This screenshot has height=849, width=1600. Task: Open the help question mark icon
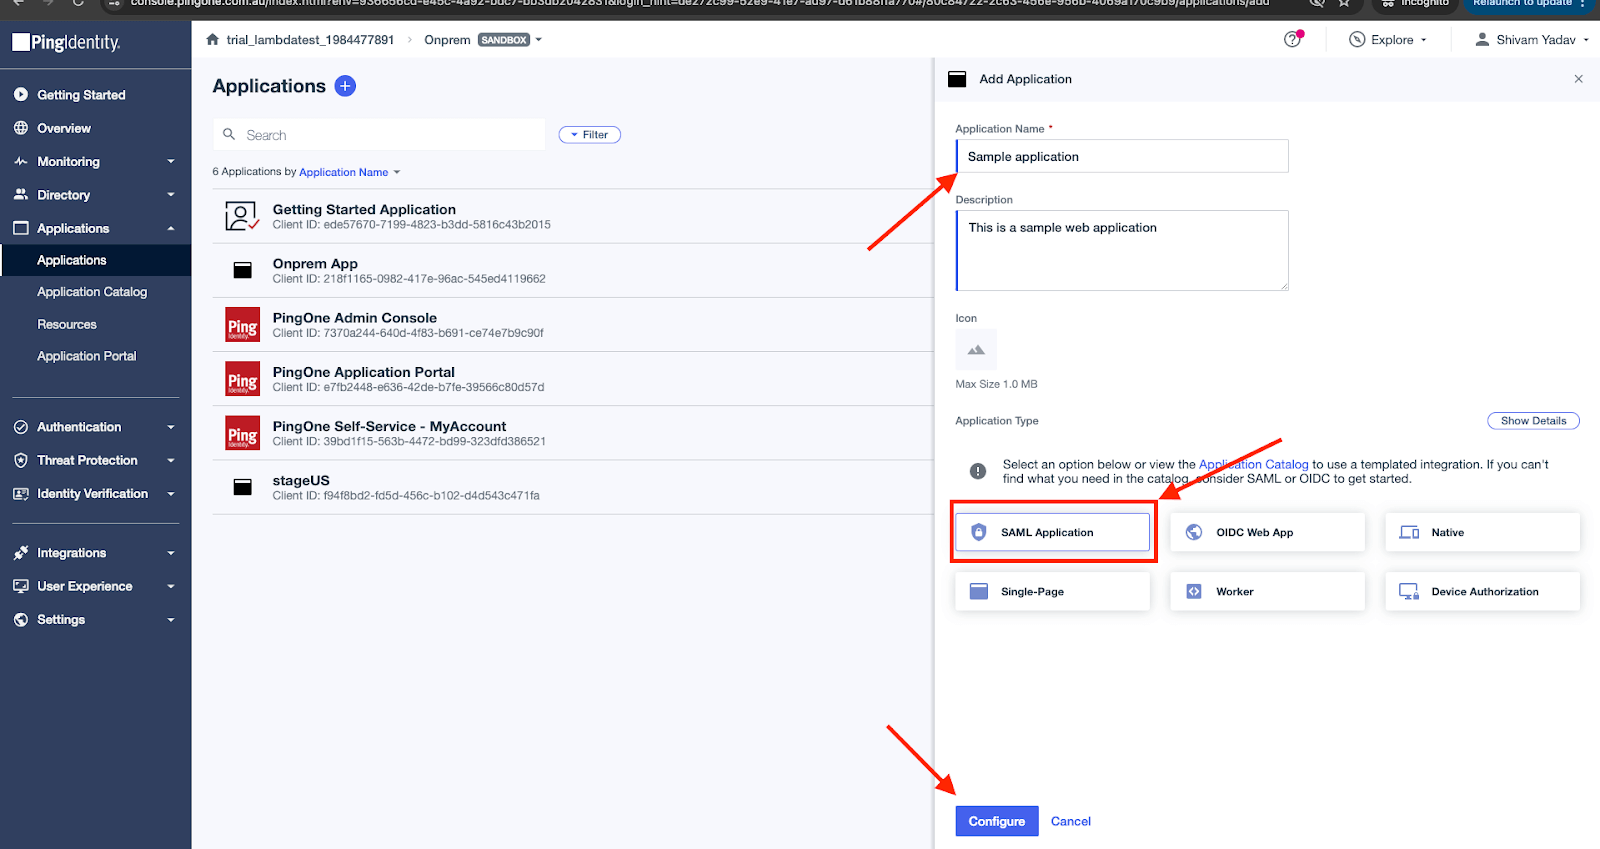pyautogui.click(x=1293, y=39)
